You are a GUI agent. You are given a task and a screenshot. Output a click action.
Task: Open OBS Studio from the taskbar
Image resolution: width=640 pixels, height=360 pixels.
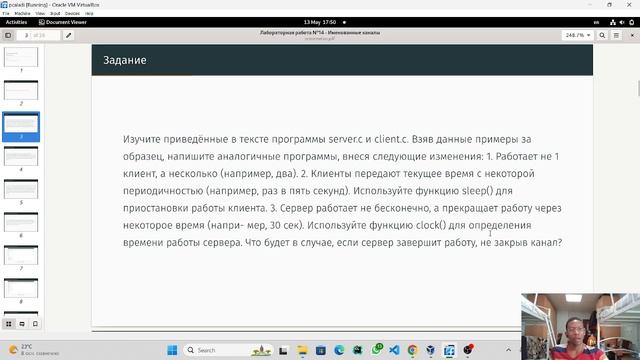click(468, 350)
